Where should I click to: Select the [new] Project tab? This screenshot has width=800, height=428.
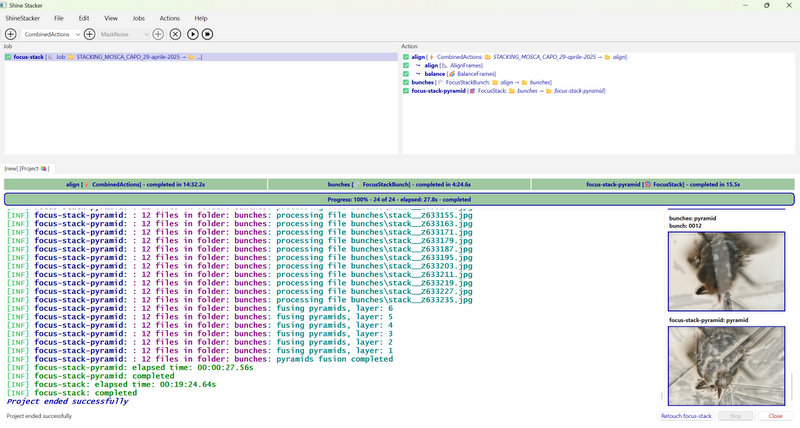click(x=26, y=168)
